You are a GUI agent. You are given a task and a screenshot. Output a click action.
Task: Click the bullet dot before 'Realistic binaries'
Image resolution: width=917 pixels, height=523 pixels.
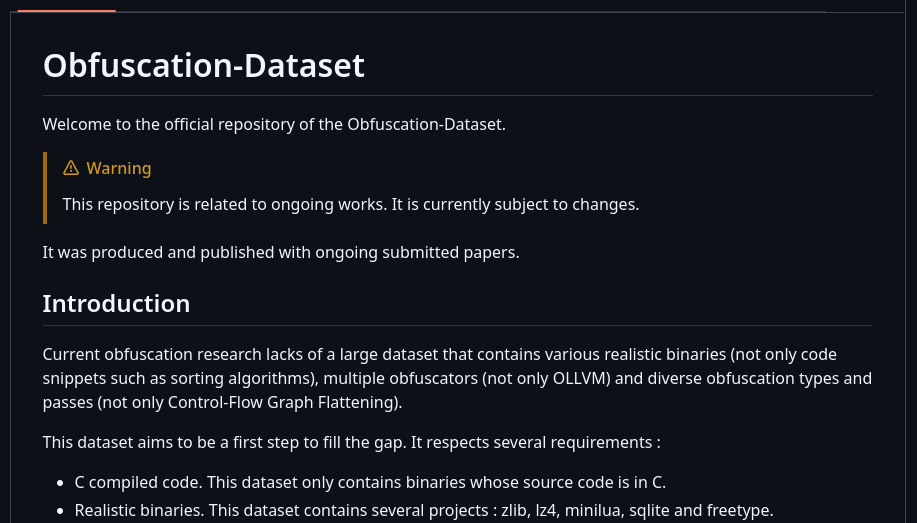tap(60, 511)
